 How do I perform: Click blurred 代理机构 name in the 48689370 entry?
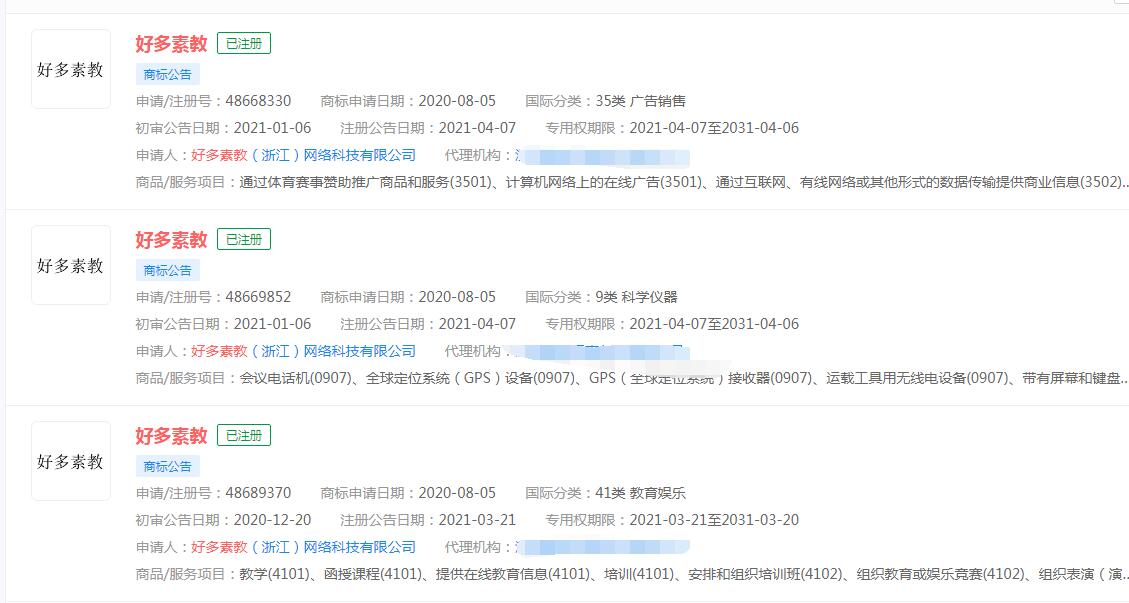[603, 548]
